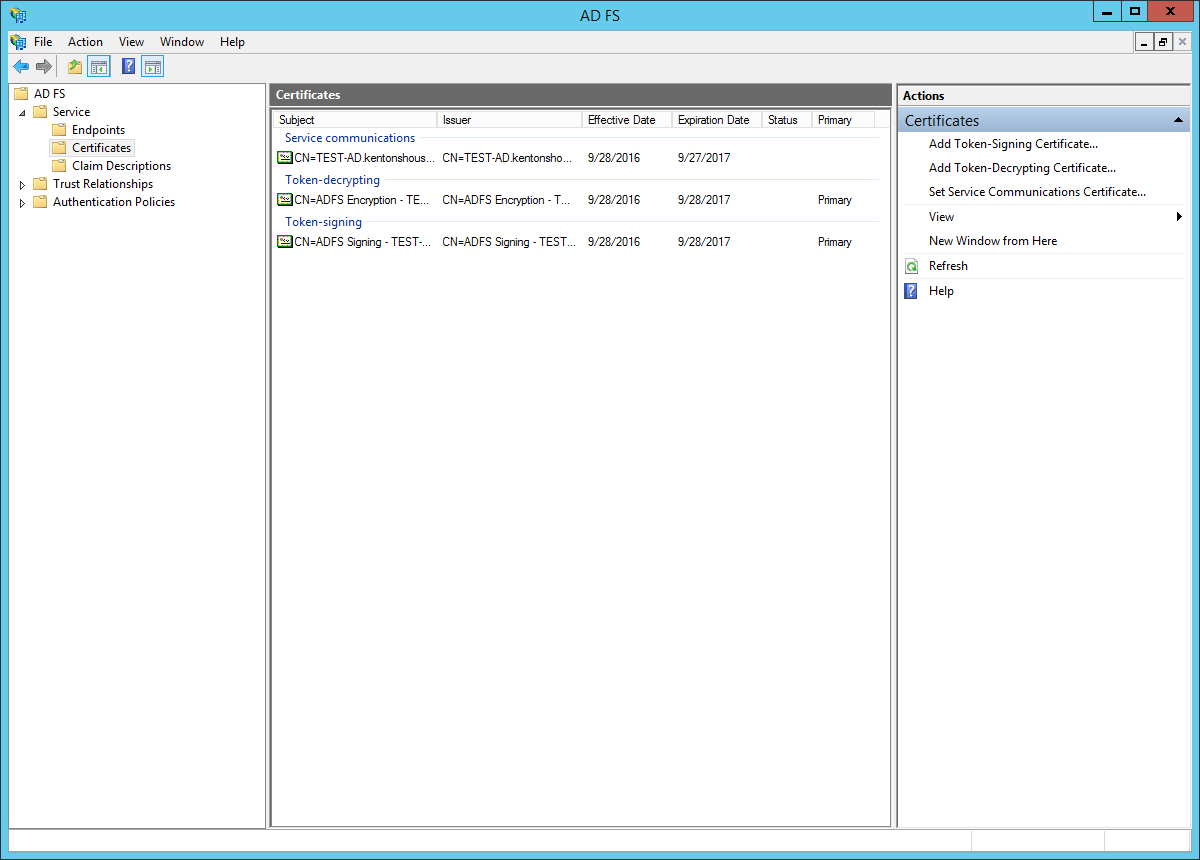Screen dimensions: 1200x860
Task: Click the AD FS root folder icon
Action: [x=21, y=94]
